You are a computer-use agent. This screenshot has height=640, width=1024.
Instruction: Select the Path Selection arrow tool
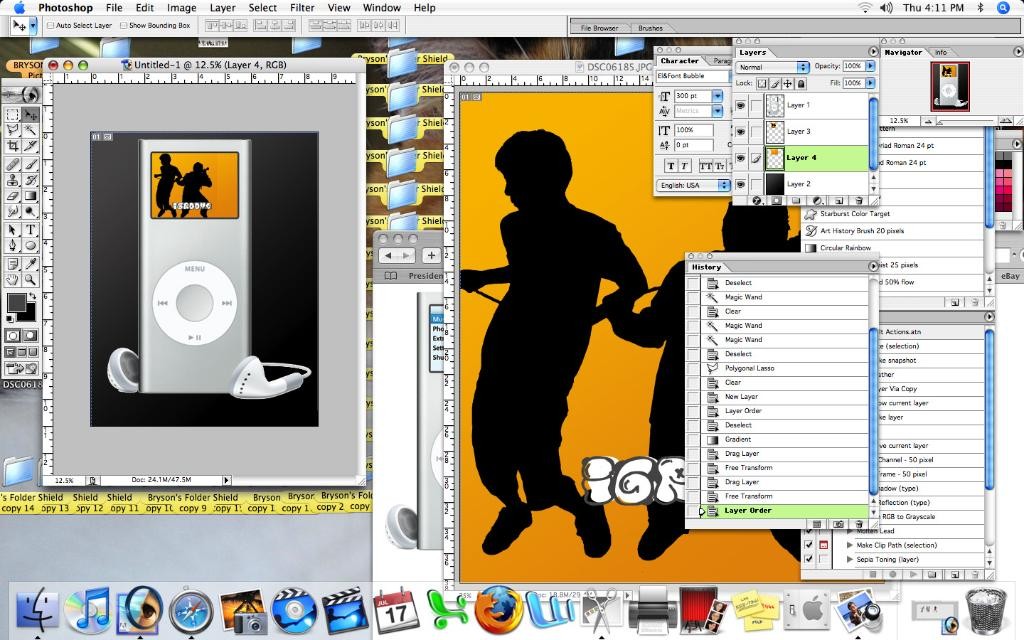tap(12, 229)
